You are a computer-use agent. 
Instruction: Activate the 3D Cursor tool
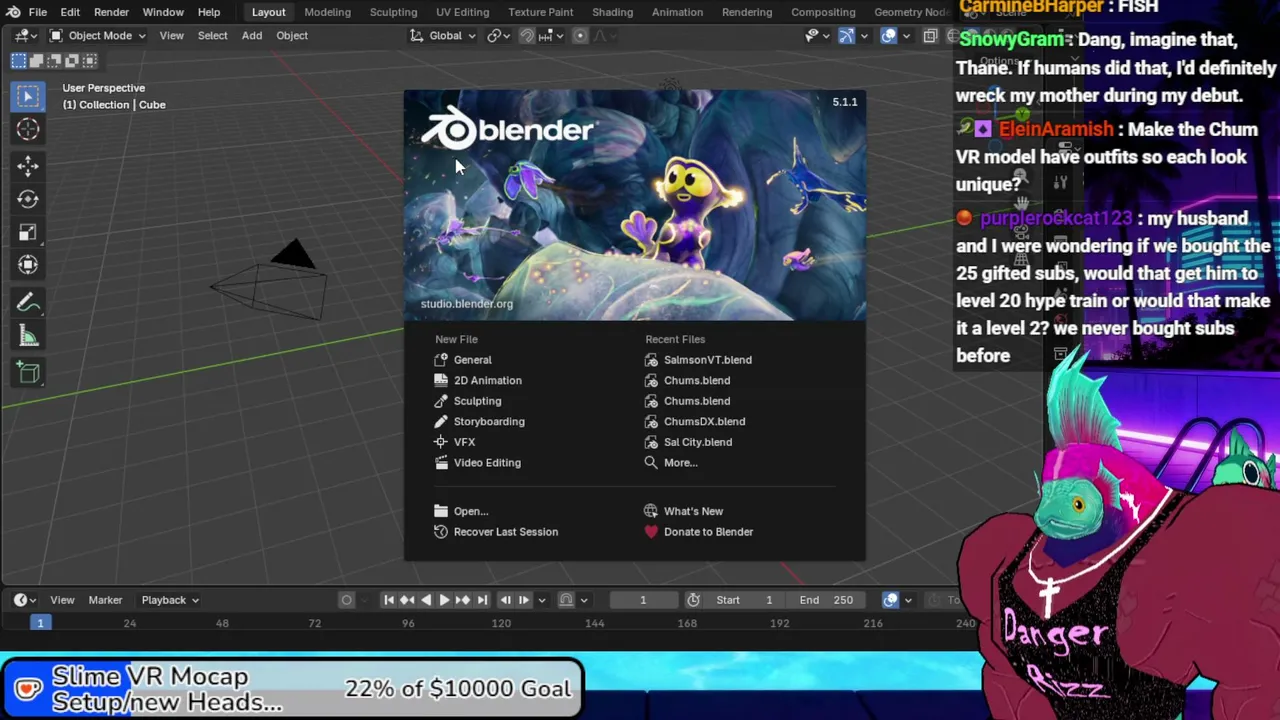[x=28, y=130]
